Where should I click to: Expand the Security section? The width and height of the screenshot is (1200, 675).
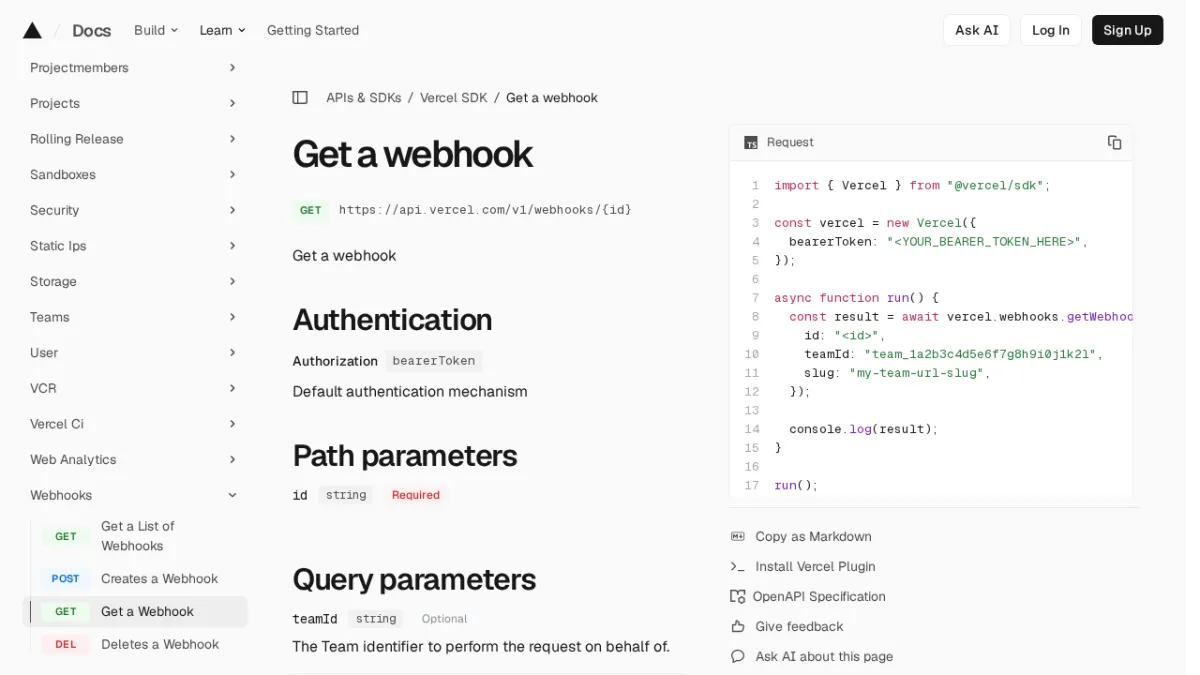point(134,210)
